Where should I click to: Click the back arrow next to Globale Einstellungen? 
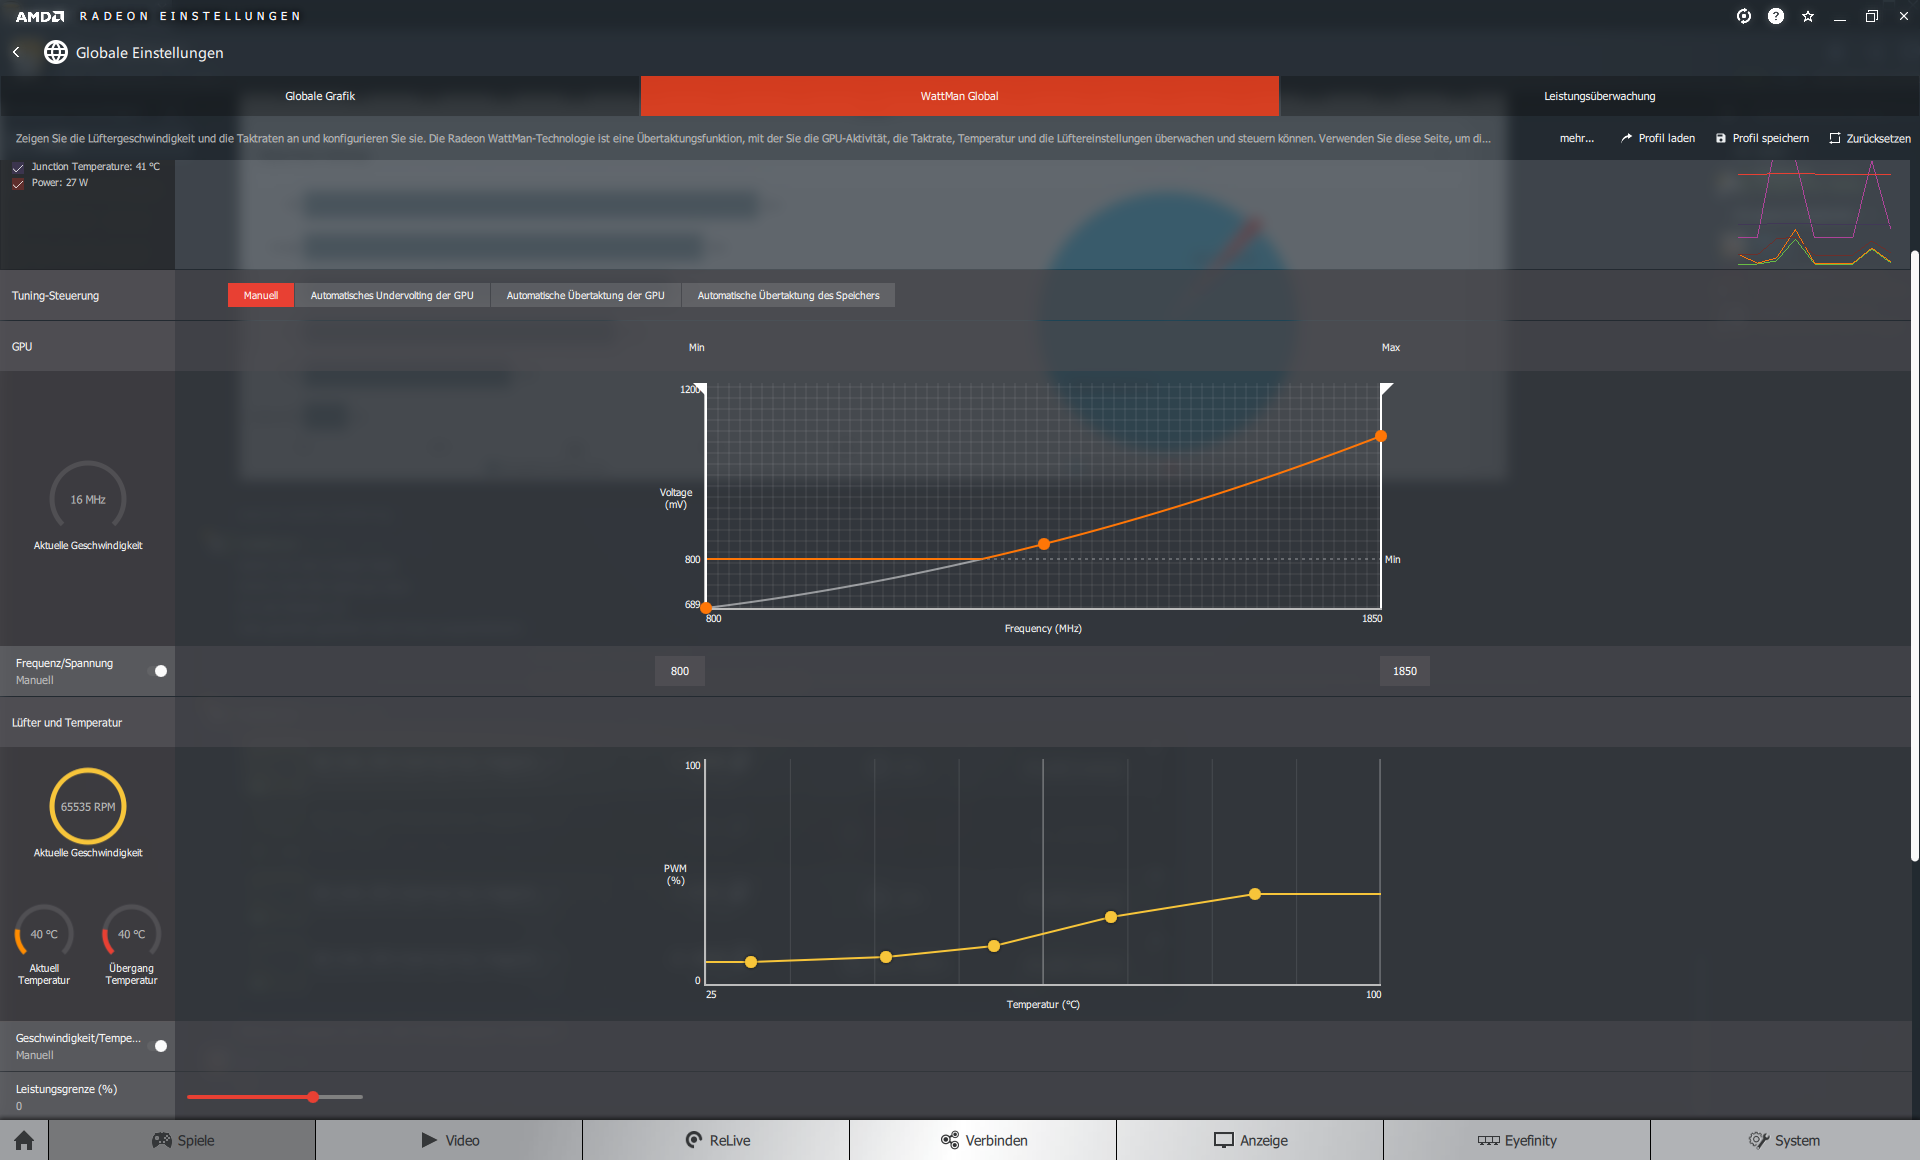pyautogui.click(x=16, y=52)
